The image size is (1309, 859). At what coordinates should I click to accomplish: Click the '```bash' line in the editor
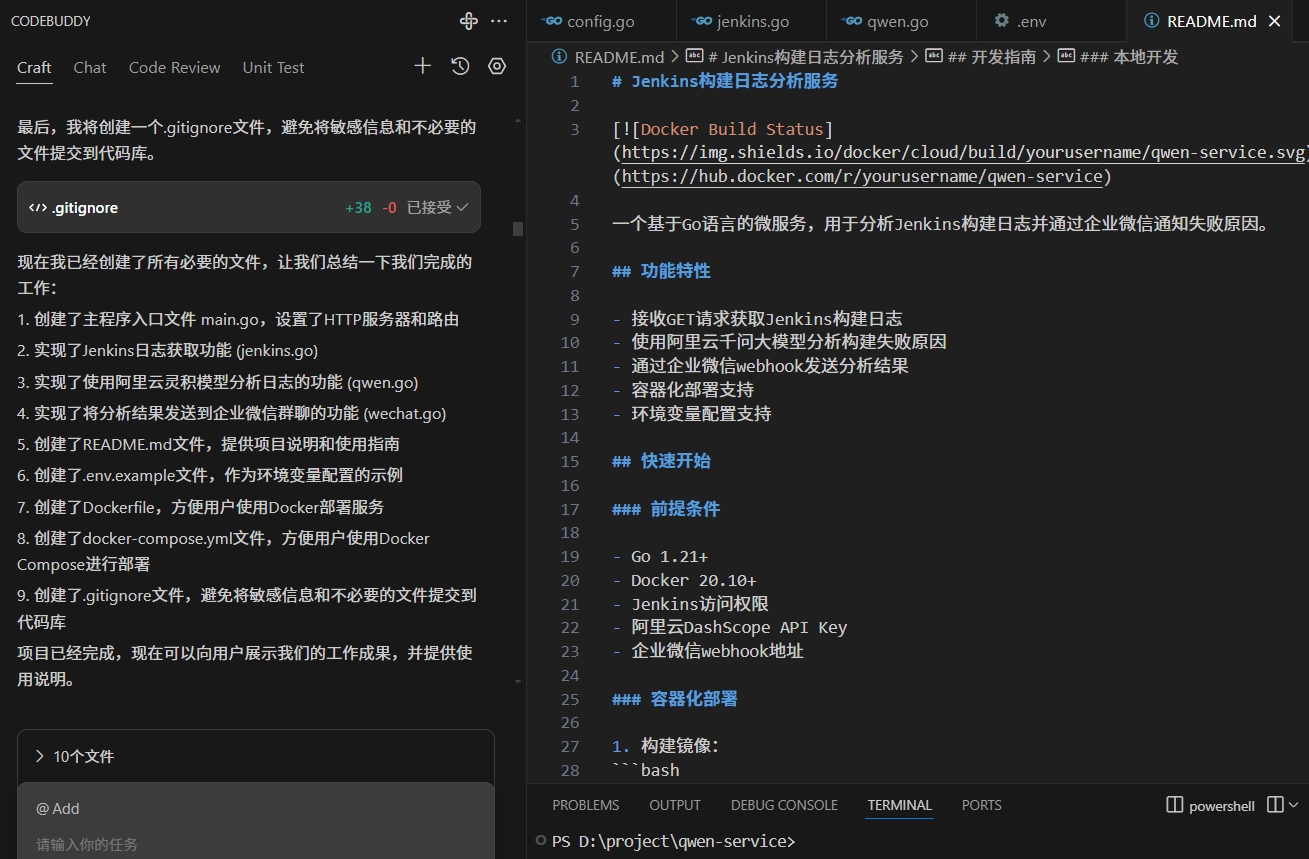pos(646,770)
